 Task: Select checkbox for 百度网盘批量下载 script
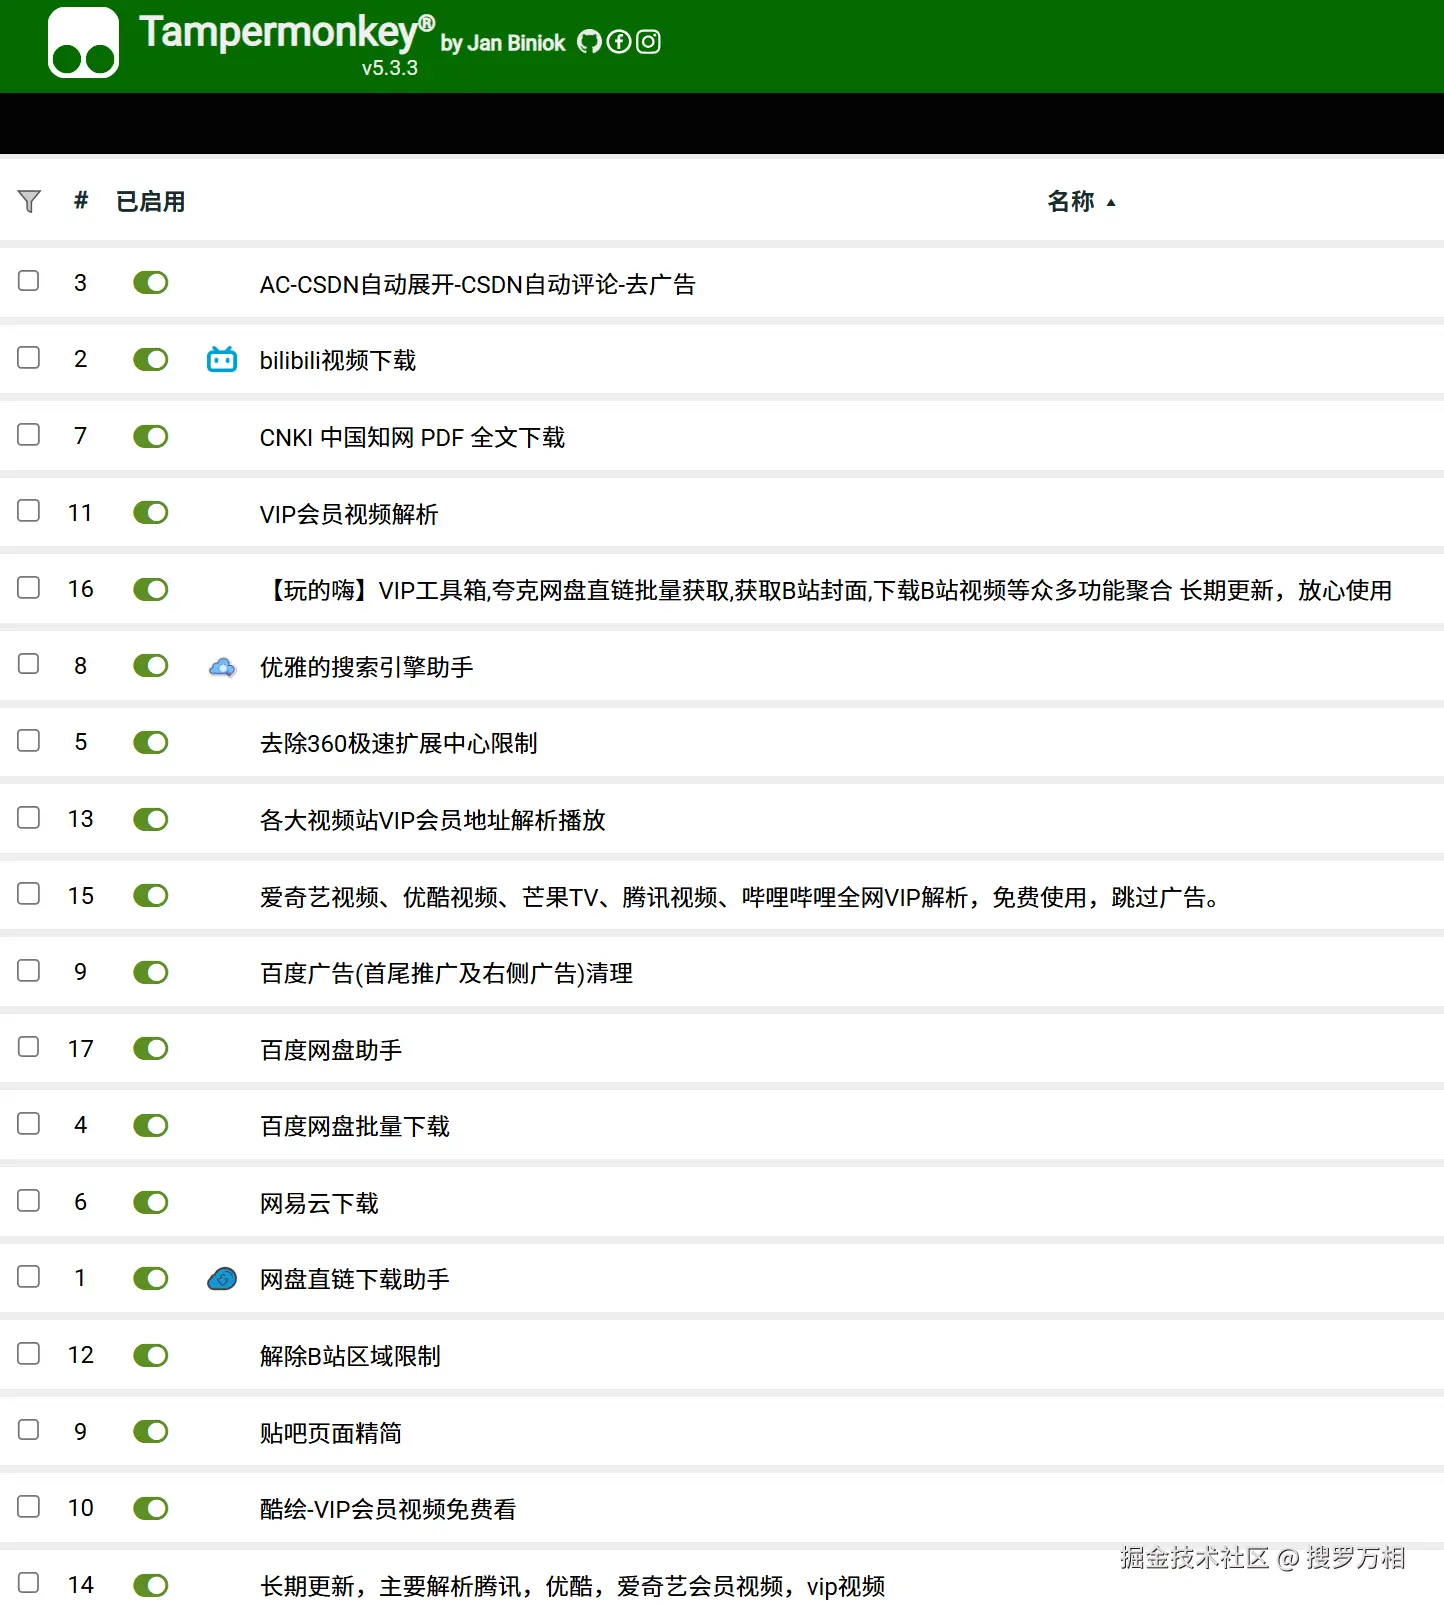pyautogui.click(x=29, y=1124)
